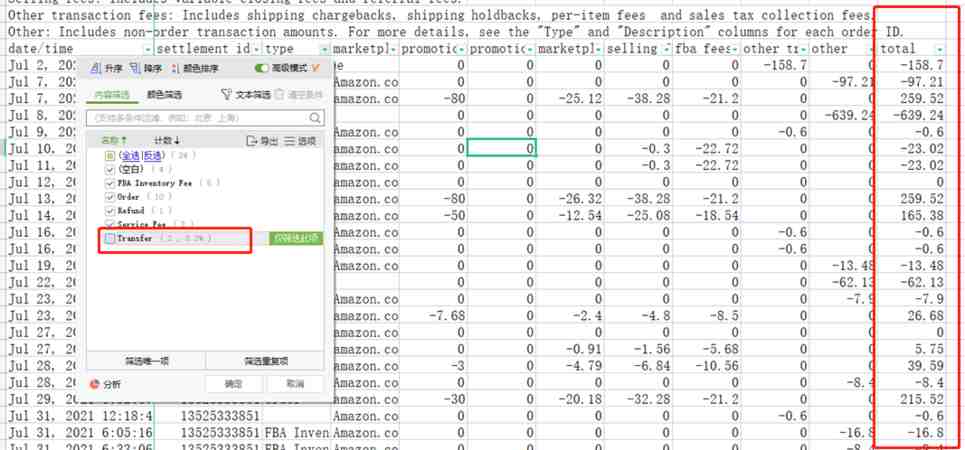Click the search magnifier in filter box
Viewport: 965px width, 450px height.
[315, 118]
